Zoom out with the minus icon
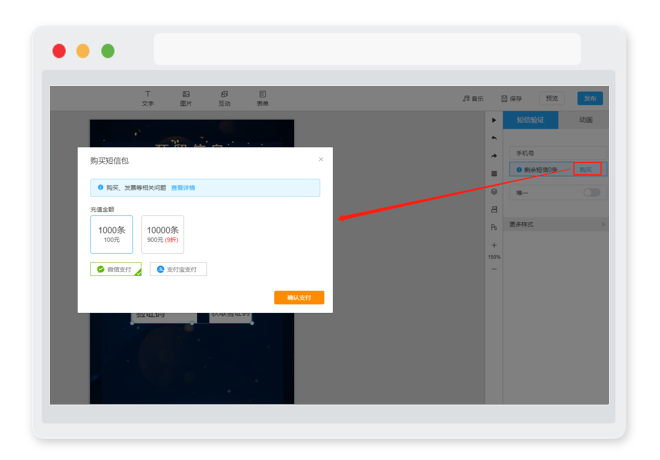The image size is (660, 460). (494, 269)
